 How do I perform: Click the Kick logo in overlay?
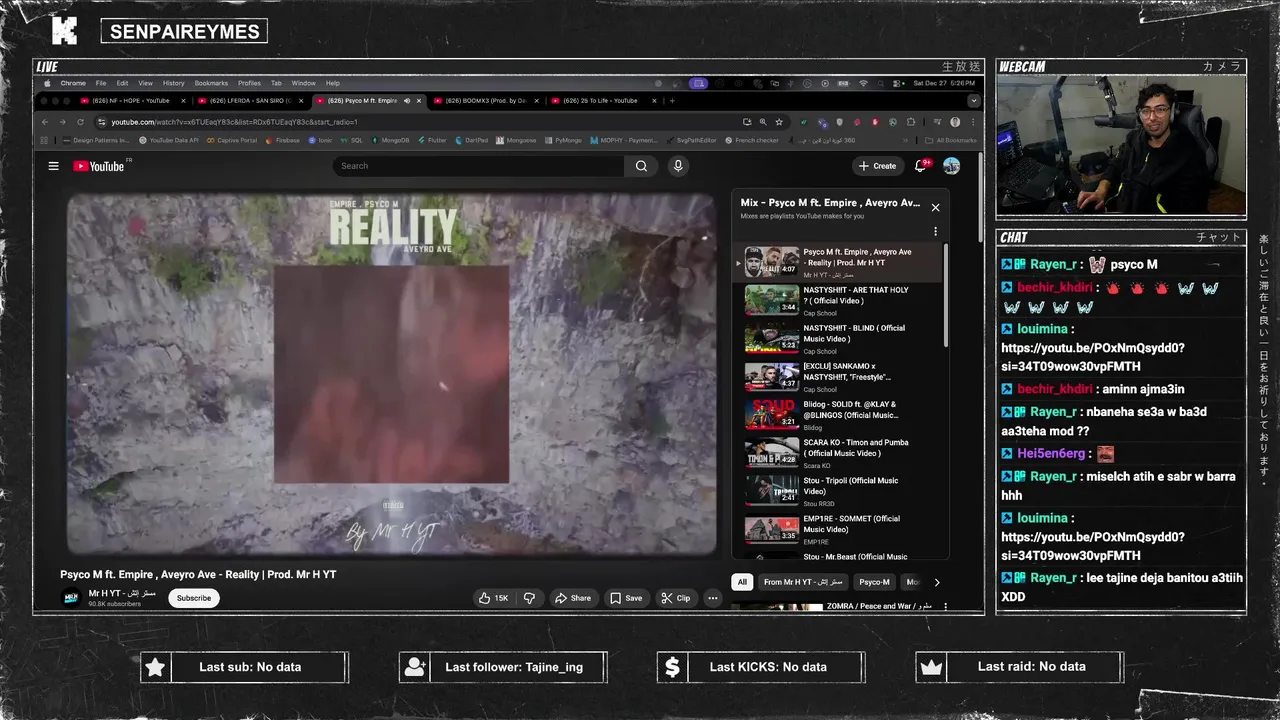pyautogui.click(x=64, y=31)
